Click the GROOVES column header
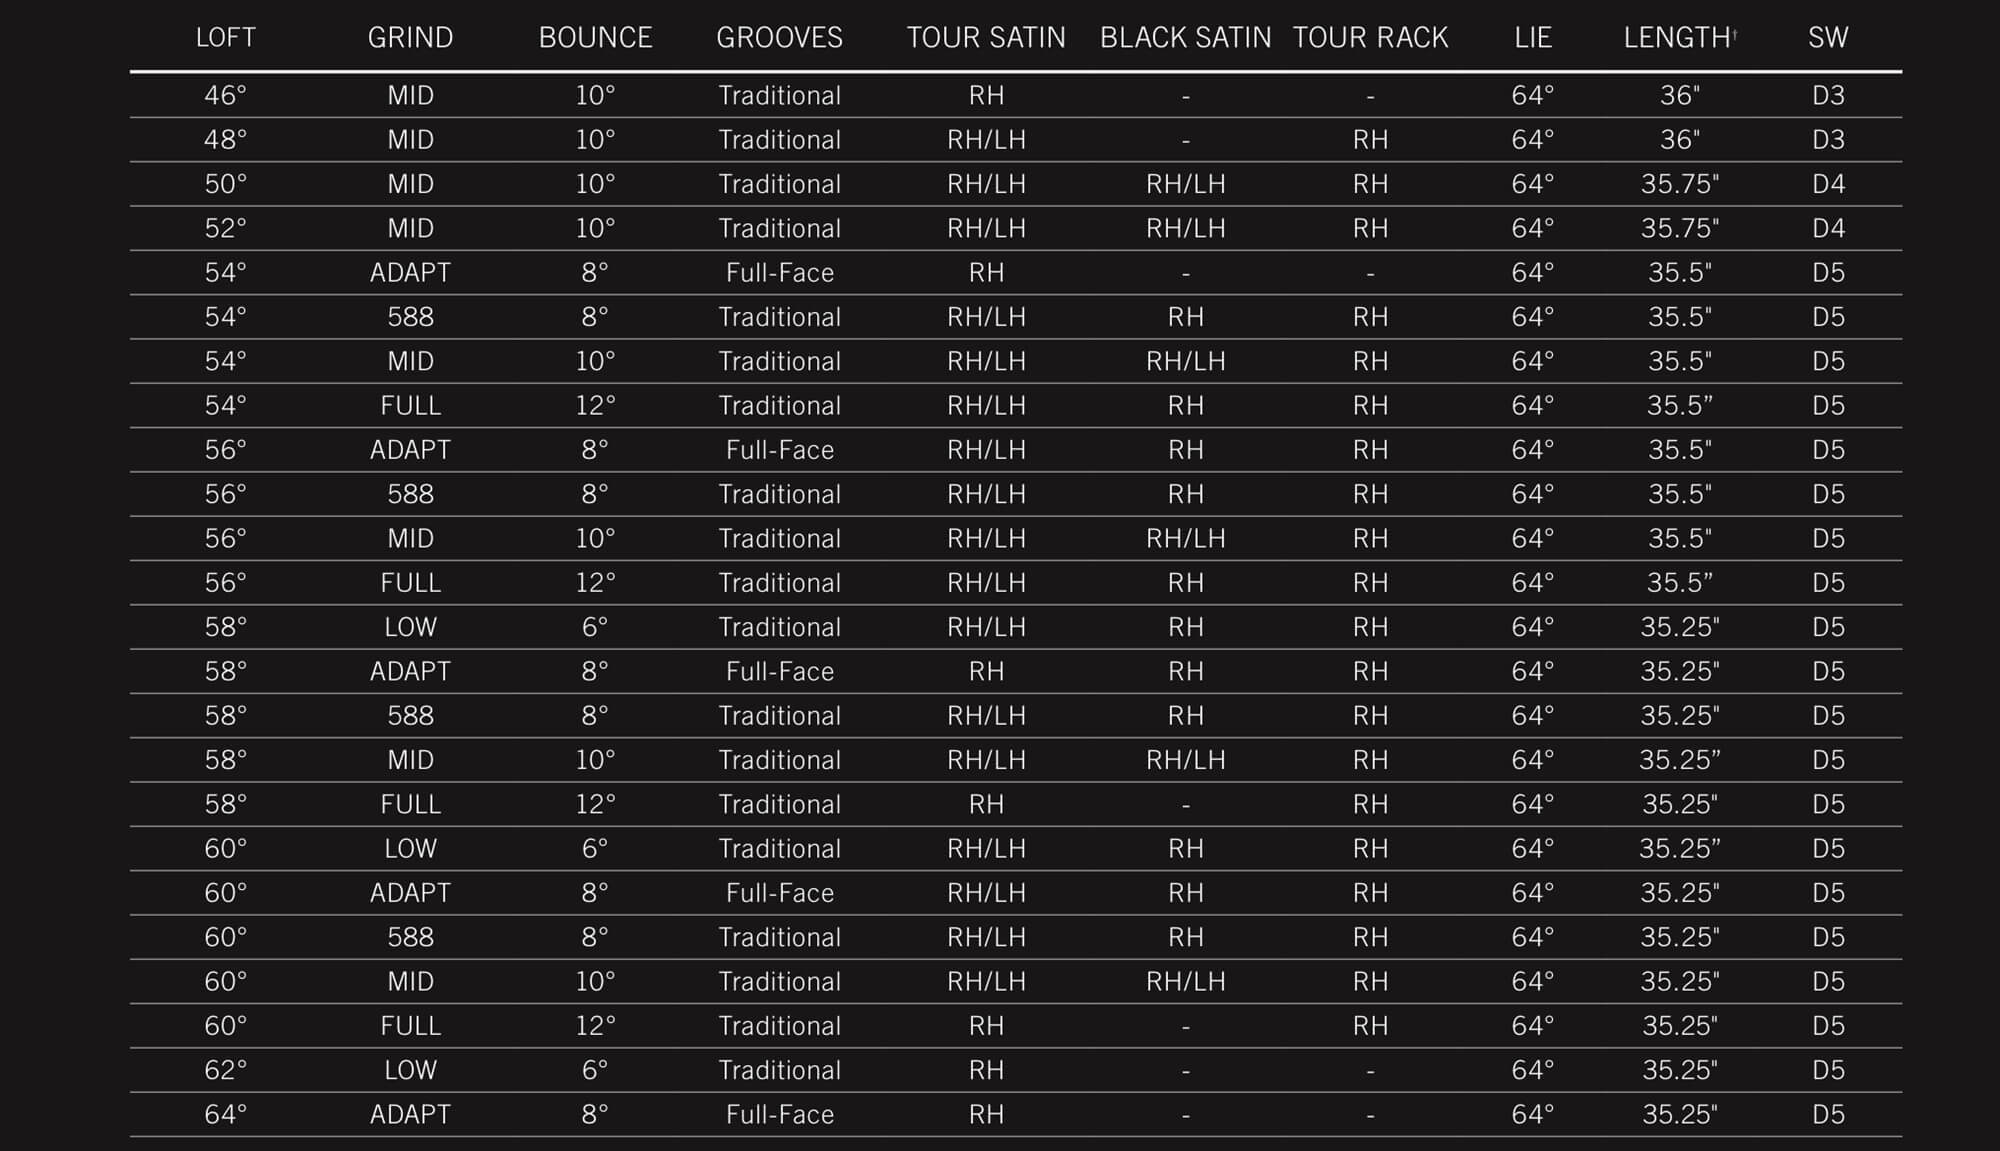Image resolution: width=2000 pixels, height=1151 pixels. tap(779, 38)
